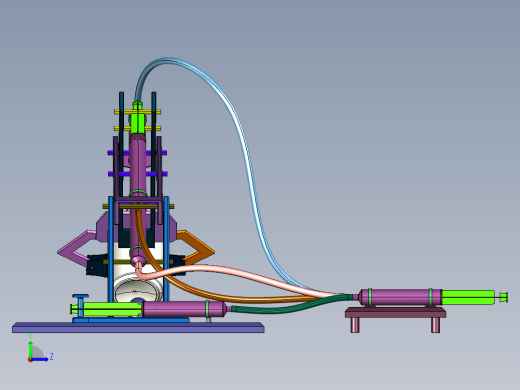520x390 pixels.
Task: Select the lower-left horizontal syringe barrel
Action: [185, 309]
